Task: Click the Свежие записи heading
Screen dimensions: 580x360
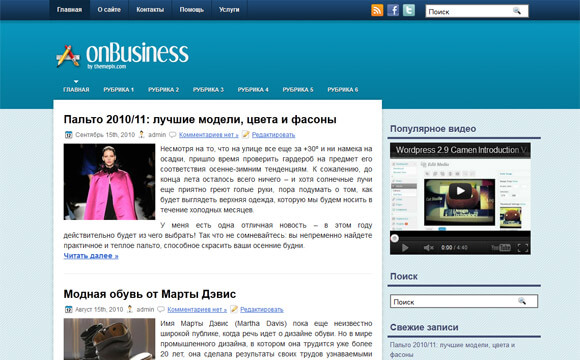Action: tap(424, 327)
